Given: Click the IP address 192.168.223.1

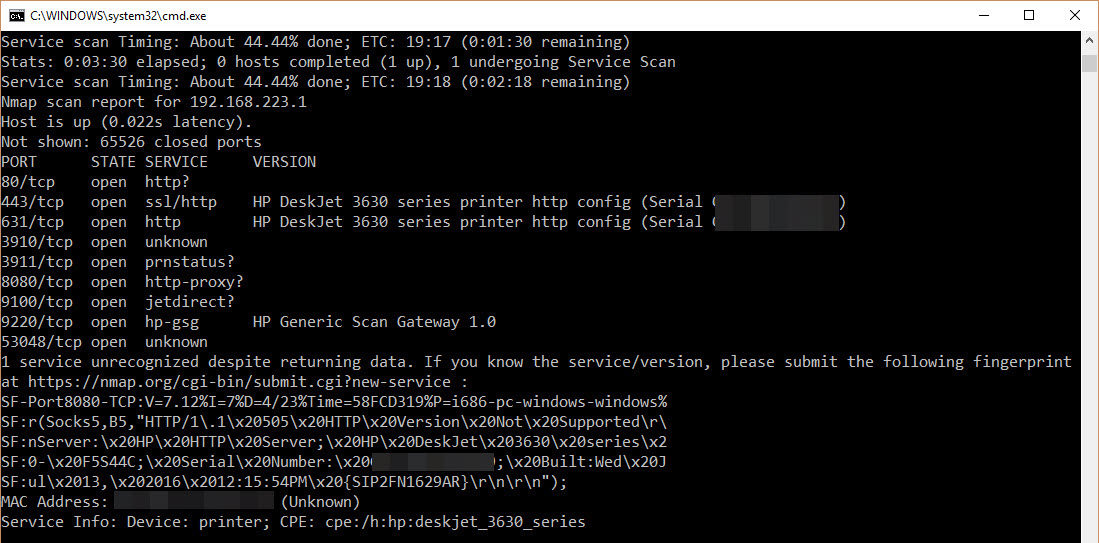Looking at the screenshot, I should [x=248, y=102].
